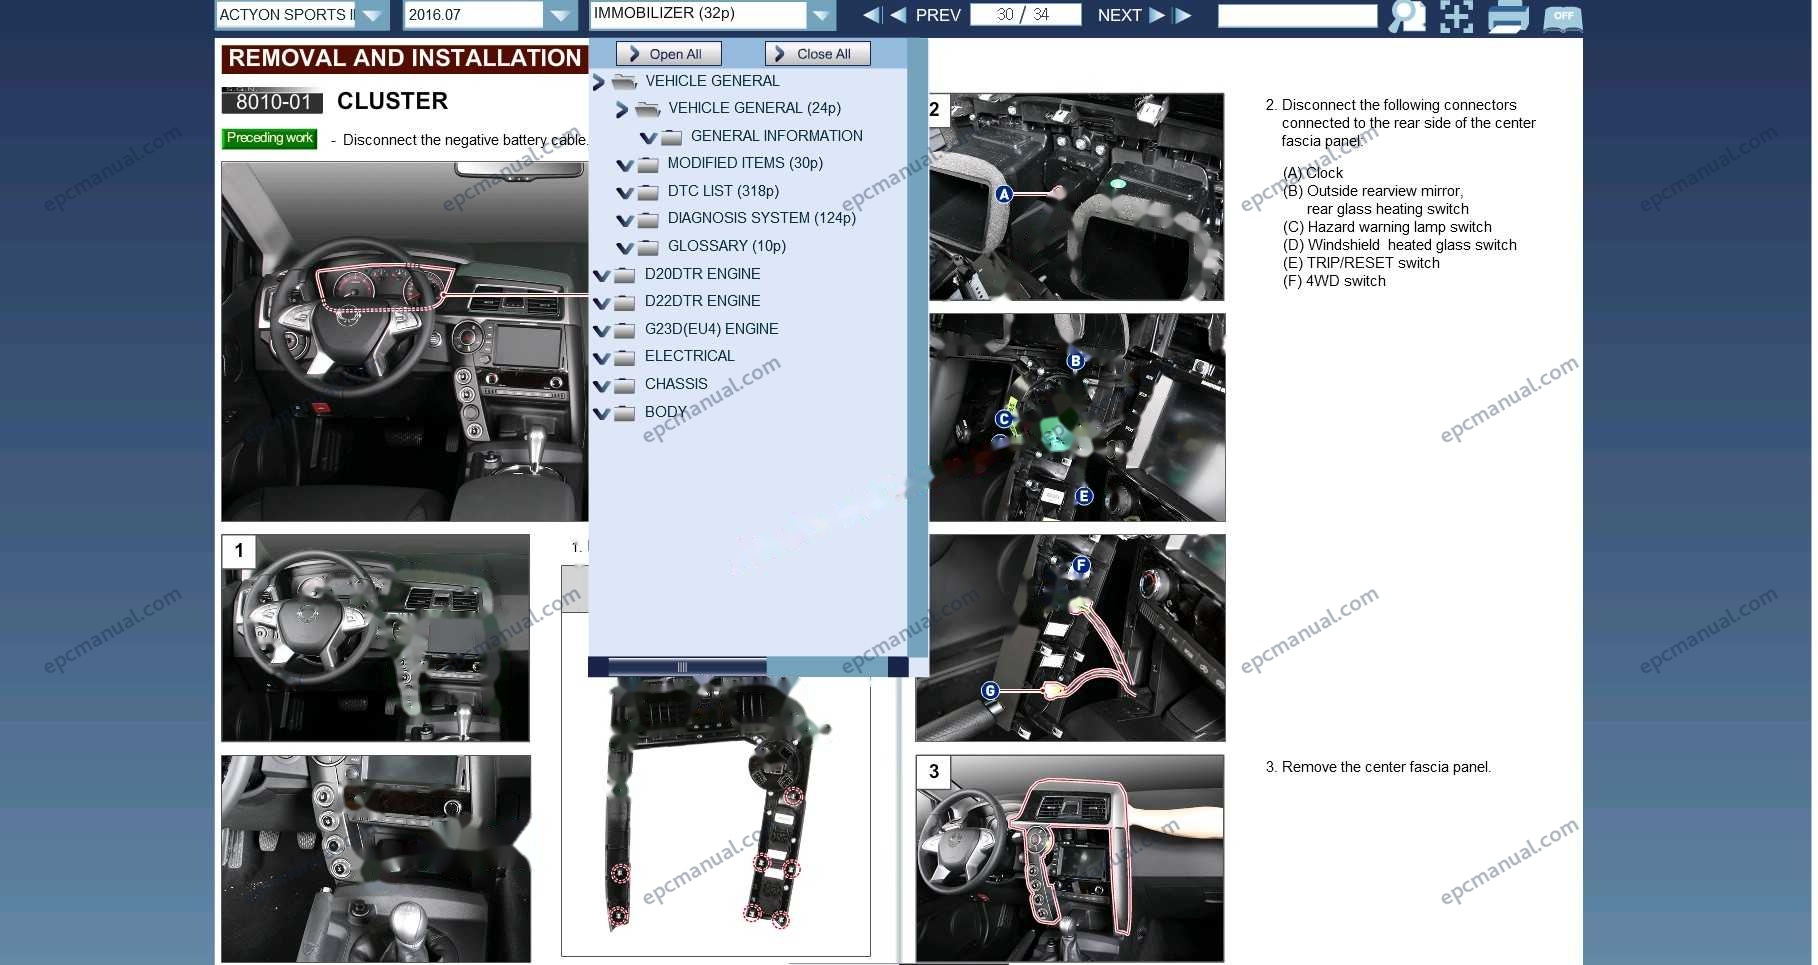Click the page number field 30 / 34
This screenshot has width=1818, height=965.
(1025, 15)
